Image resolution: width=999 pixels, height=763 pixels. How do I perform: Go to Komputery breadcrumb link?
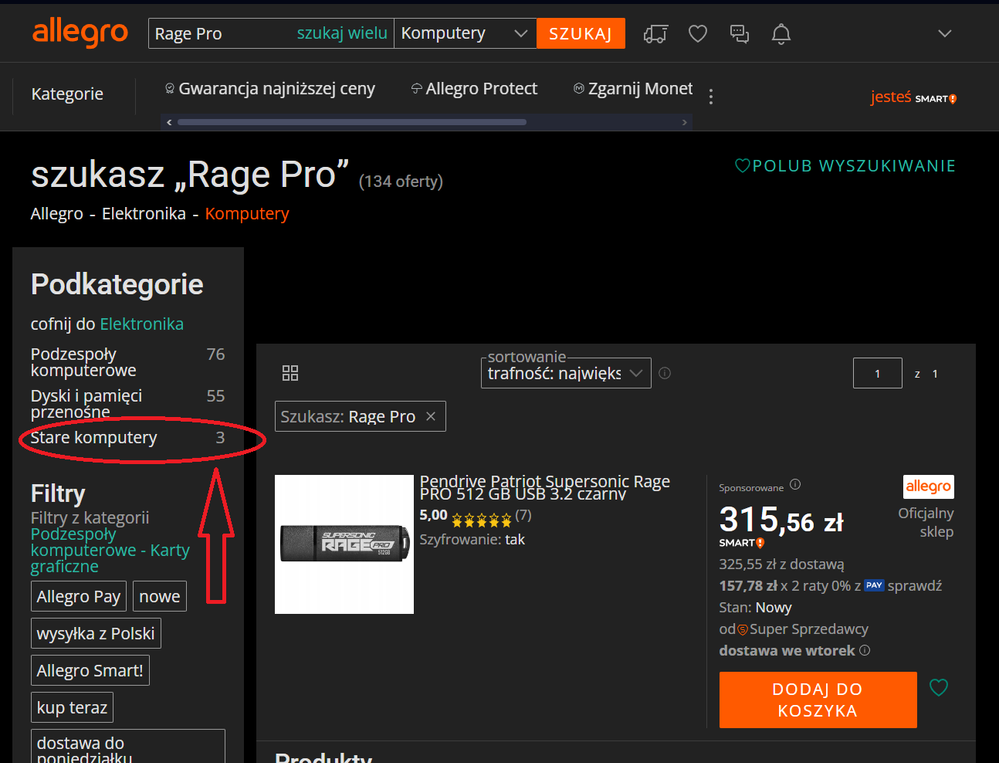(247, 214)
